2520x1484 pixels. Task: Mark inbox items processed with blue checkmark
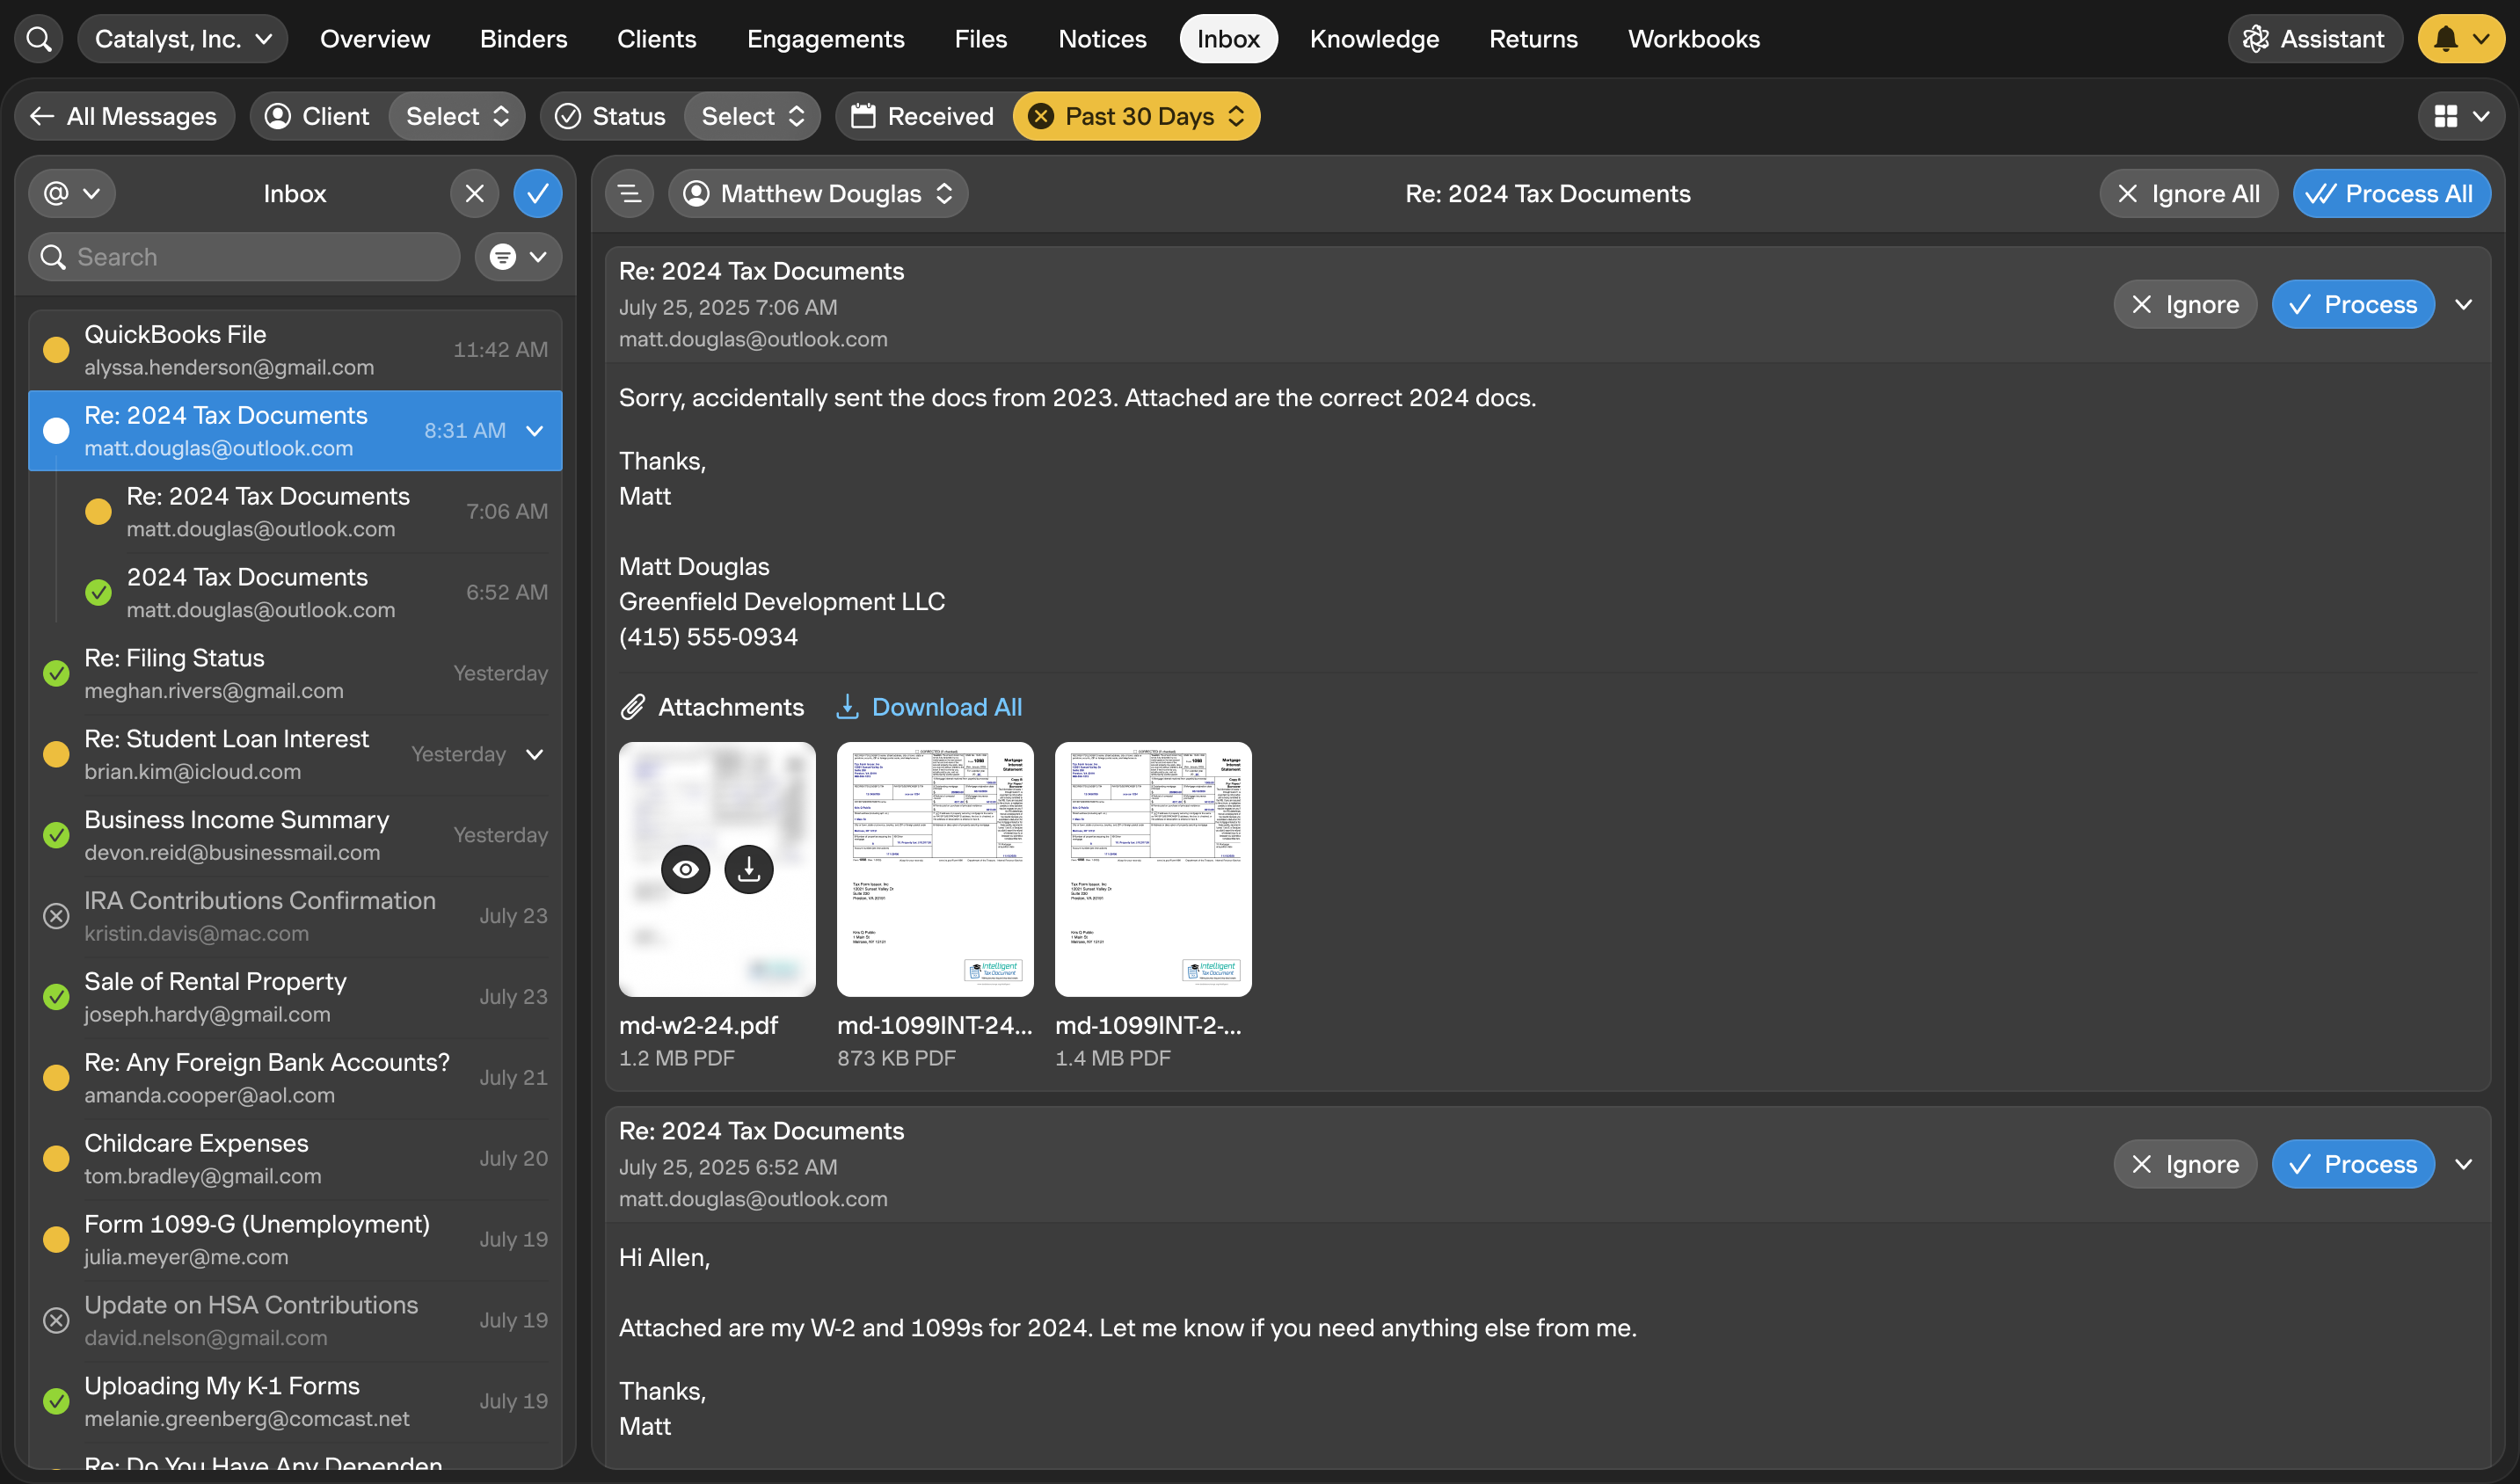537,194
